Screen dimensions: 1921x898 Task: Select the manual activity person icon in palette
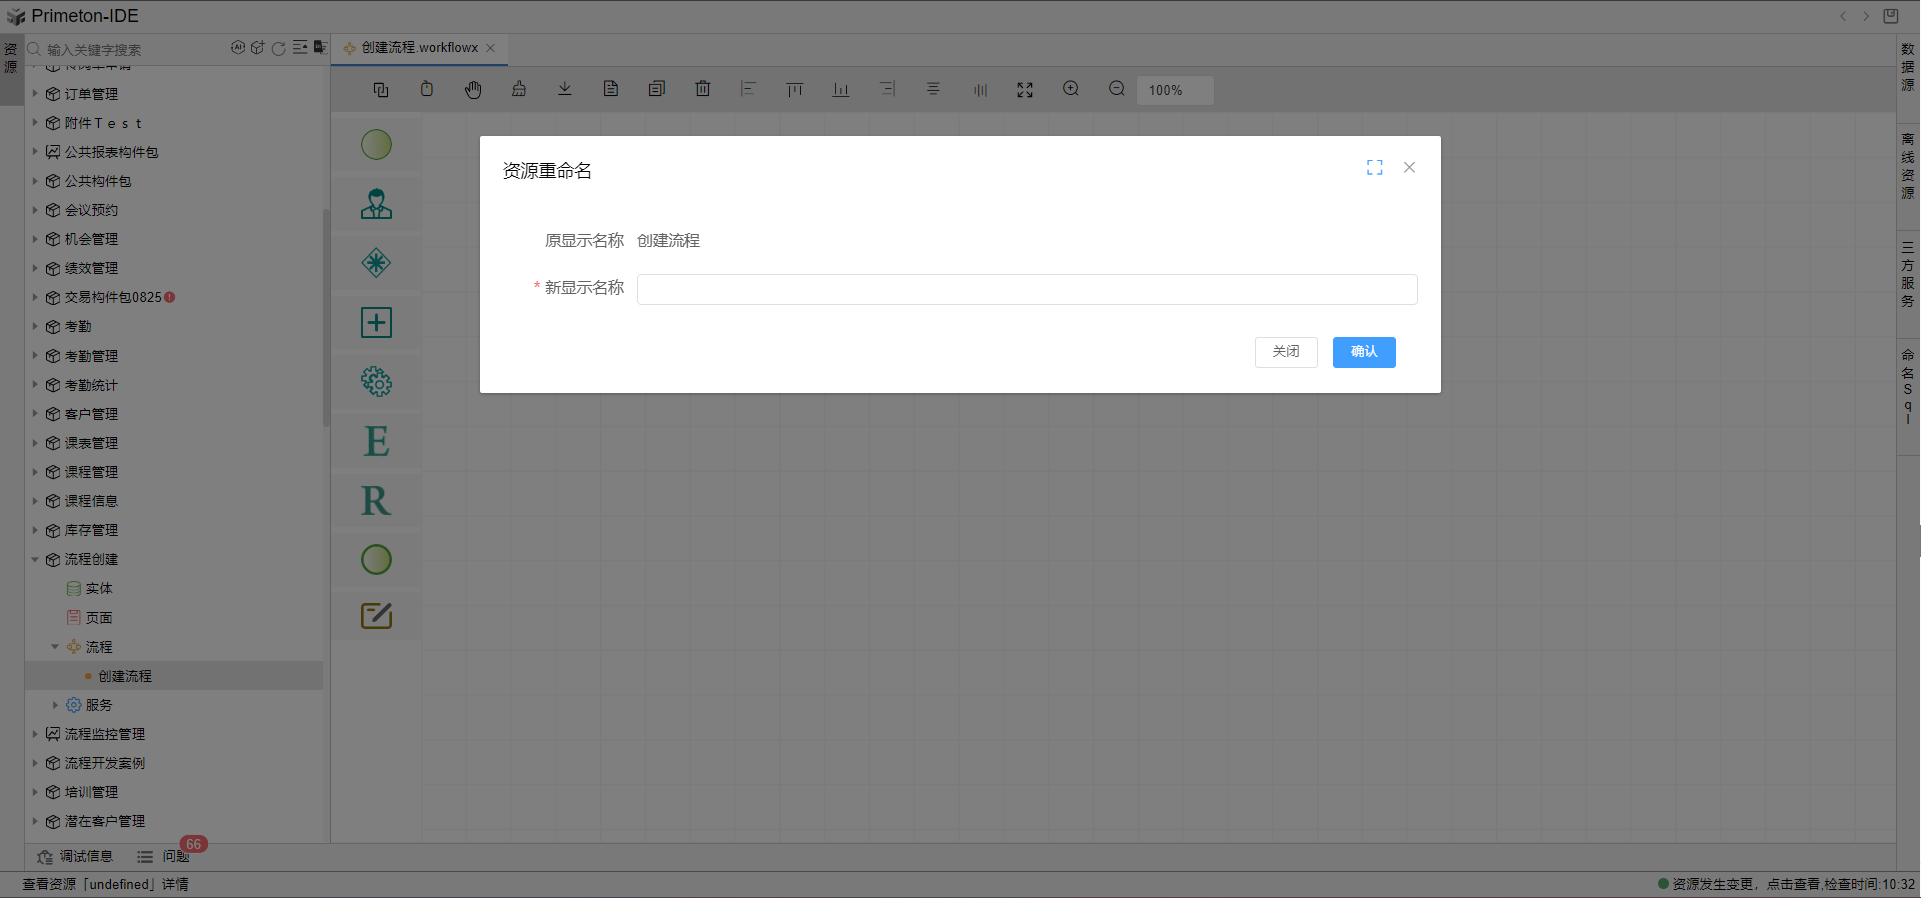tap(376, 204)
